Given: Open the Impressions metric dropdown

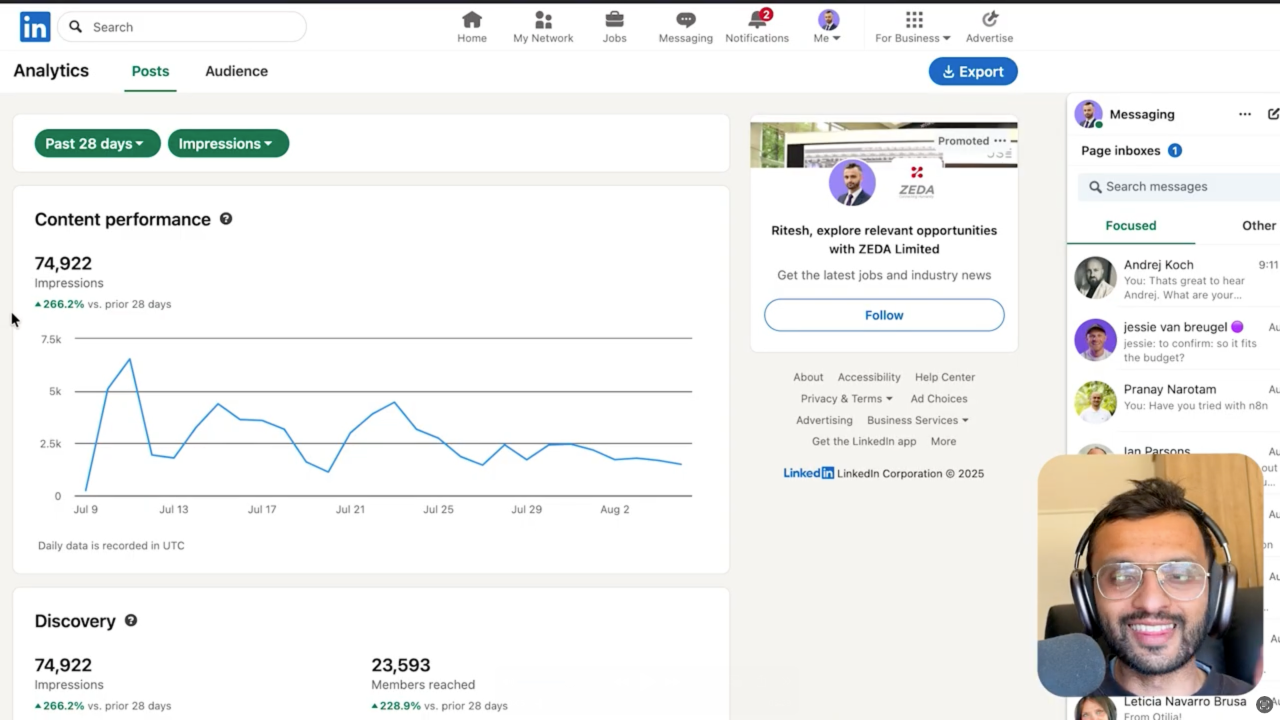Looking at the screenshot, I should (228, 144).
